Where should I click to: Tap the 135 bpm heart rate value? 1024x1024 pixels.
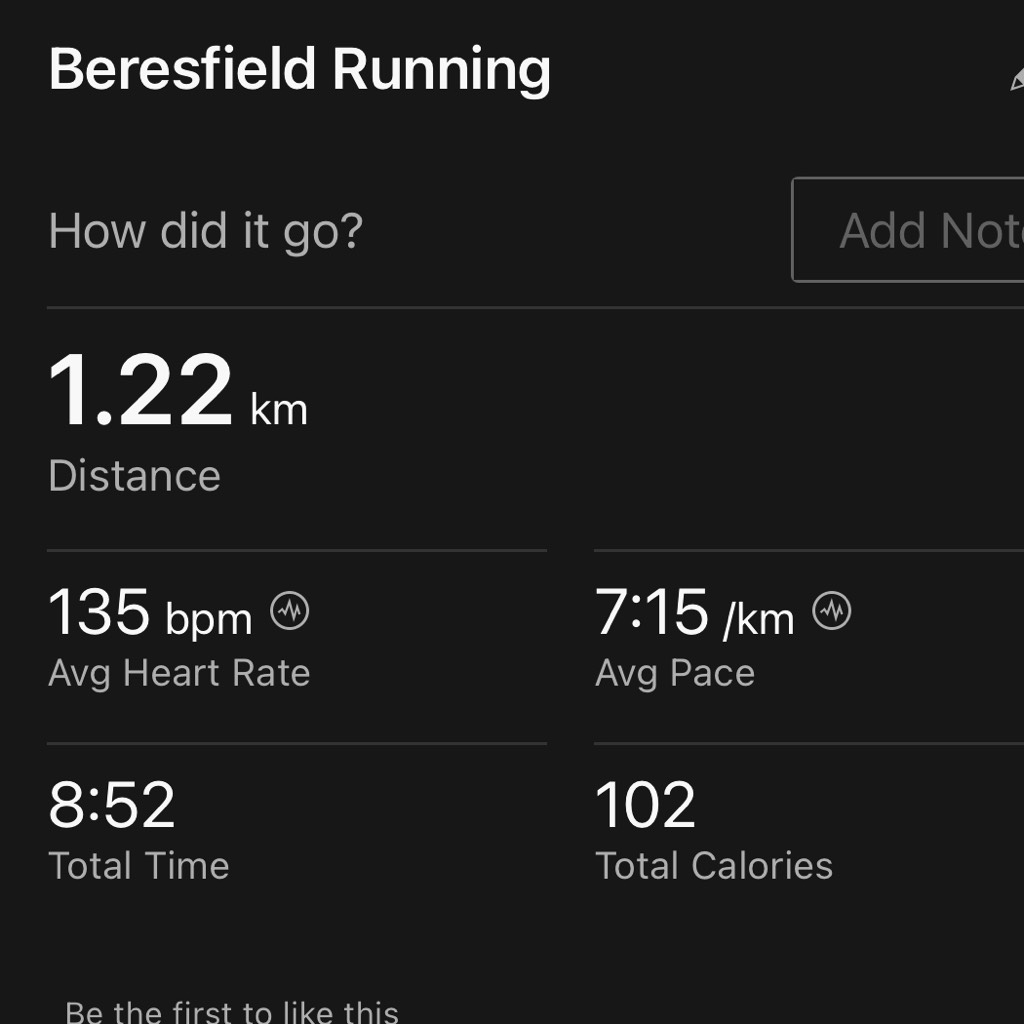point(150,612)
